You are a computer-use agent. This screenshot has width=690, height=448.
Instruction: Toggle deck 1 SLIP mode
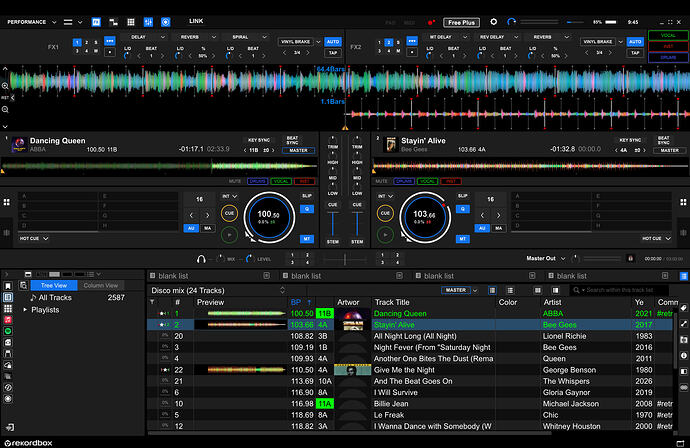click(307, 196)
